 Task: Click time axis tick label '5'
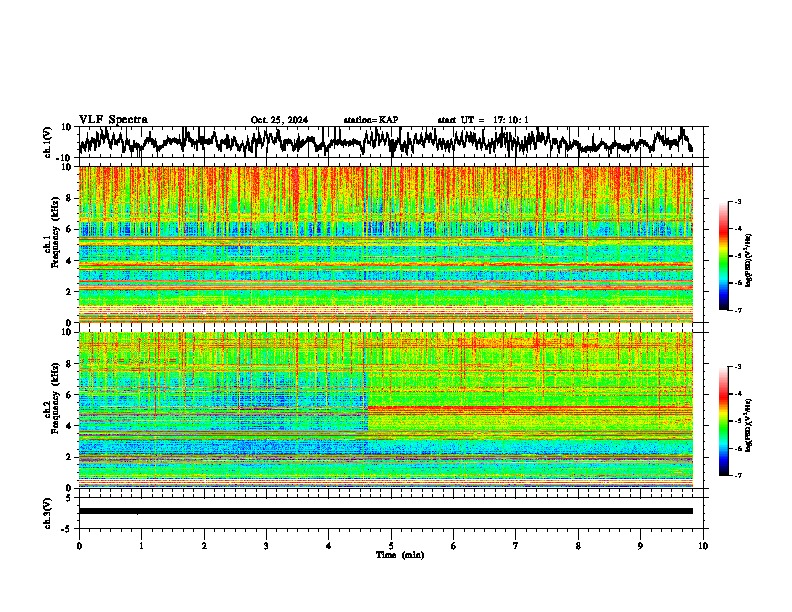(391, 546)
